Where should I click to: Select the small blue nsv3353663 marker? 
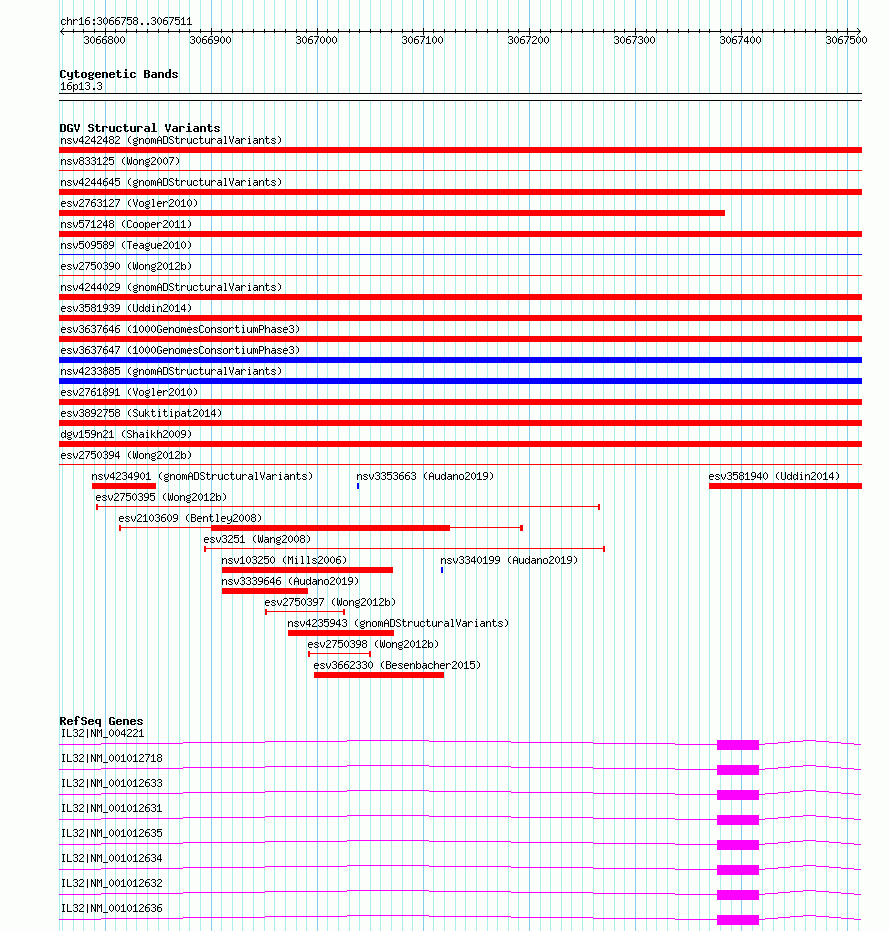pos(357,486)
